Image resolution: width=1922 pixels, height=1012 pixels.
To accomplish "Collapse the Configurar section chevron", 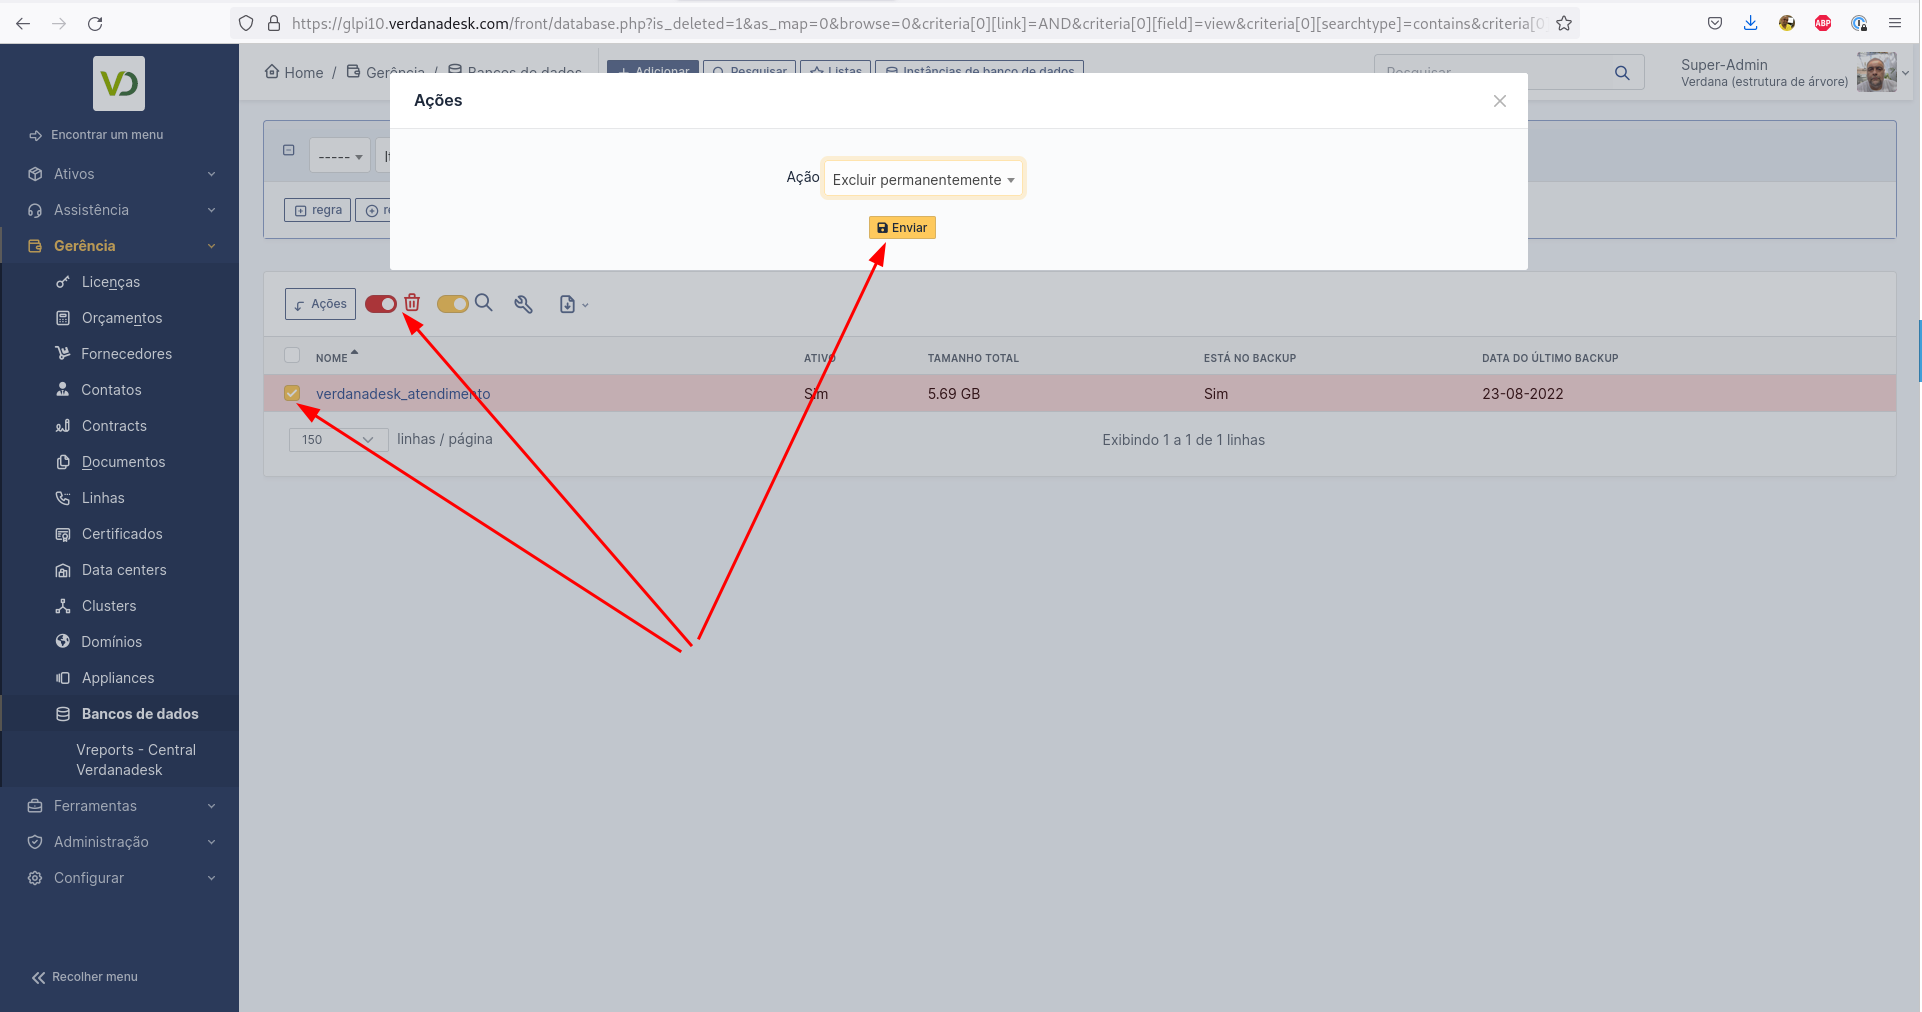I will click(x=210, y=877).
